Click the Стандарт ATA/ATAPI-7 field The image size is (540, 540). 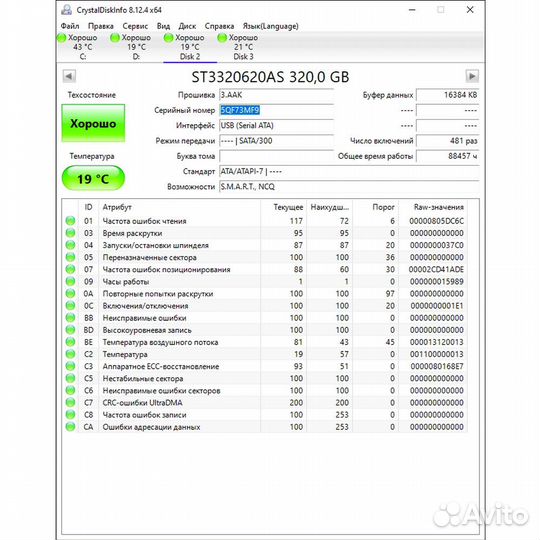point(349,171)
